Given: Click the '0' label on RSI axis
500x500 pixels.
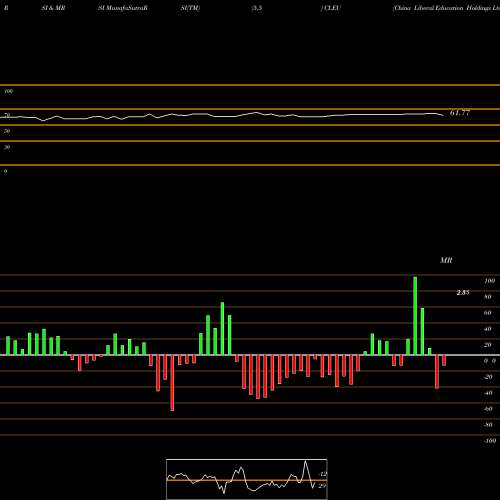Looking at the screenshot, I should (x=6, y=171).
